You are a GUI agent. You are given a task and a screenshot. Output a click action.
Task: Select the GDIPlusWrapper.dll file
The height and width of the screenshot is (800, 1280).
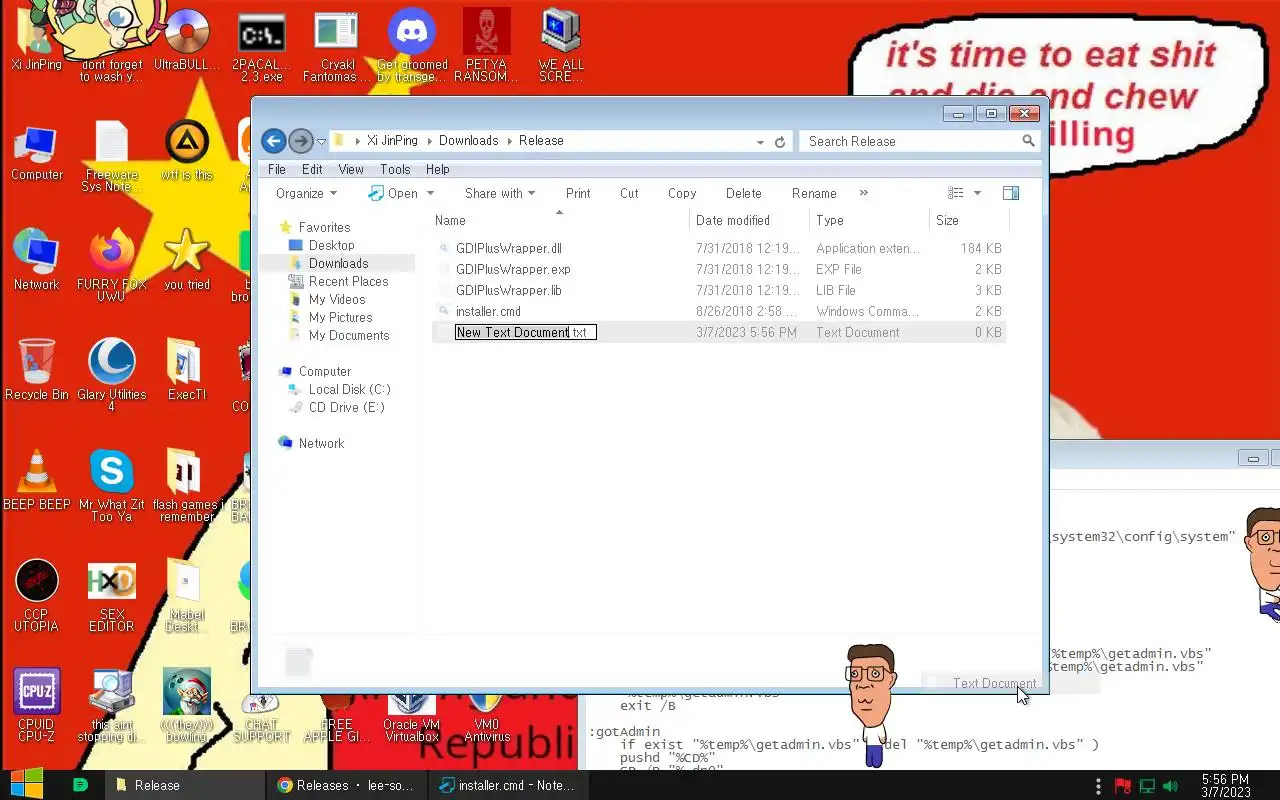coord(508,248)
